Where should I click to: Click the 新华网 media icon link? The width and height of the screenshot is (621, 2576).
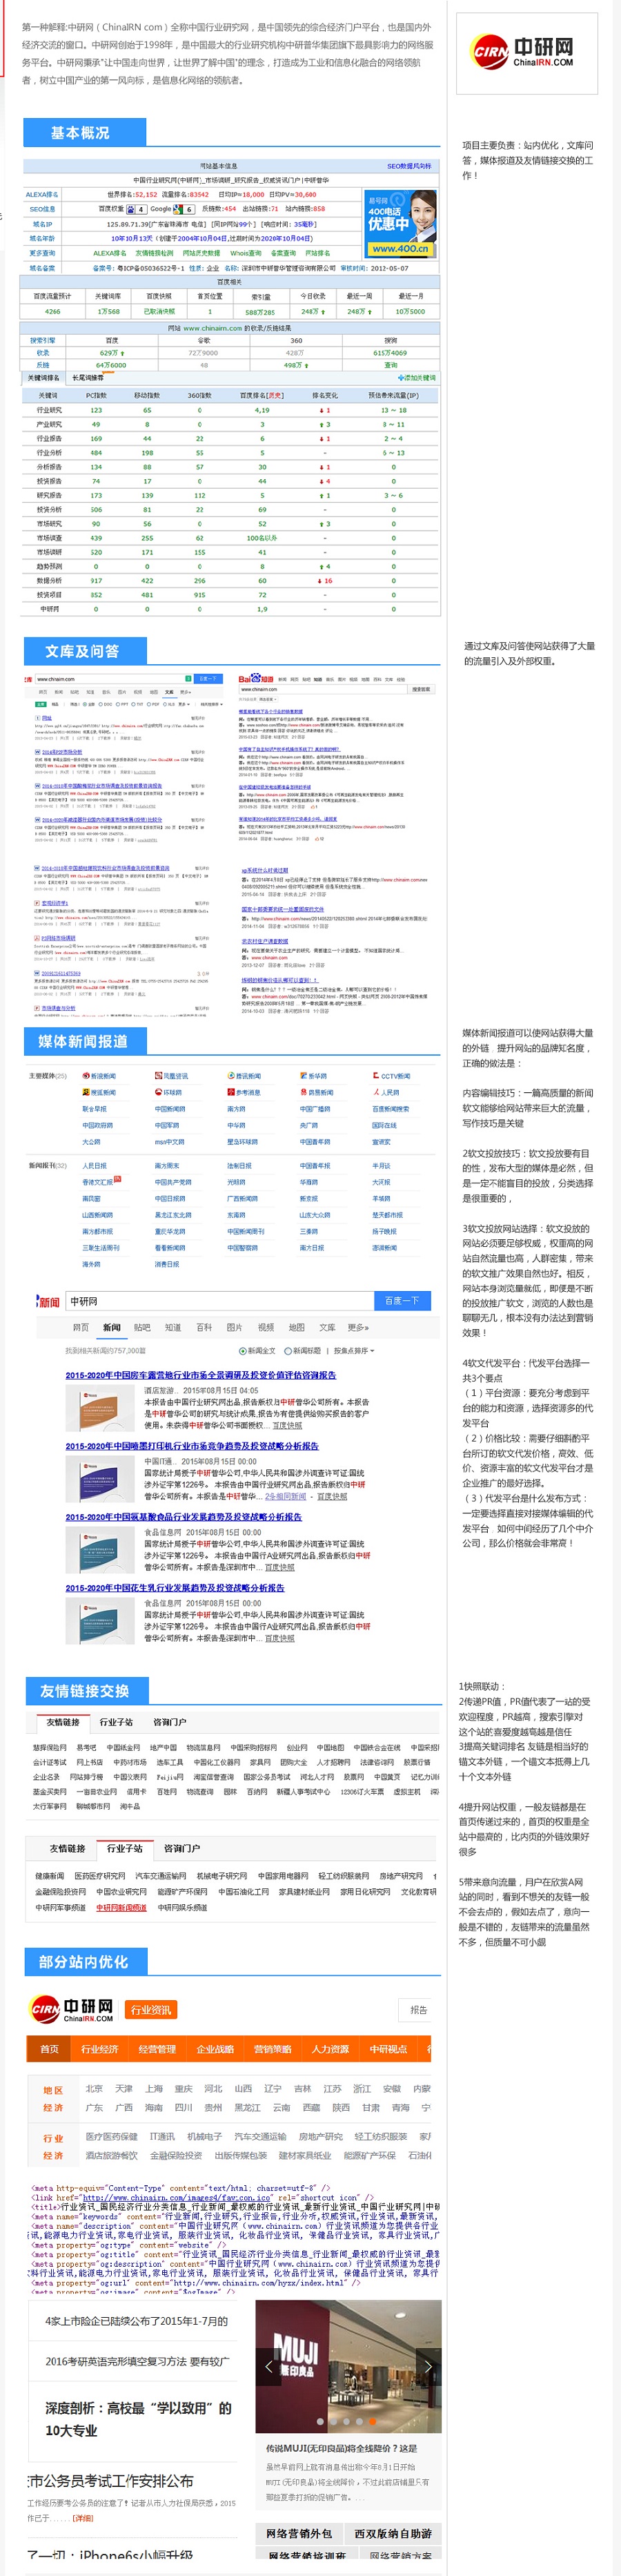(x=313, y=1076)
